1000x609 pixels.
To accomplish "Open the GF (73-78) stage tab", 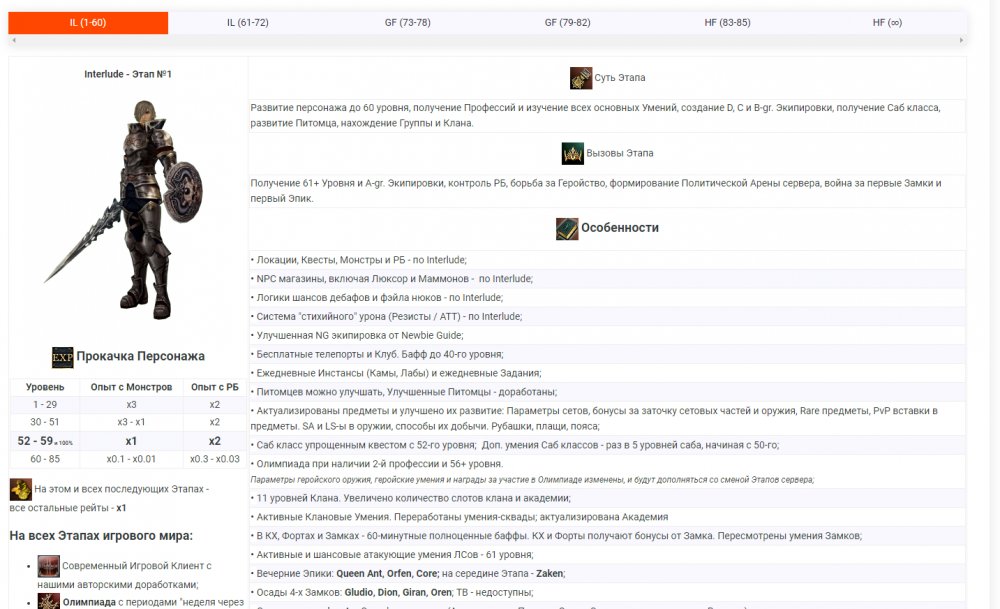I will (407, 22).
